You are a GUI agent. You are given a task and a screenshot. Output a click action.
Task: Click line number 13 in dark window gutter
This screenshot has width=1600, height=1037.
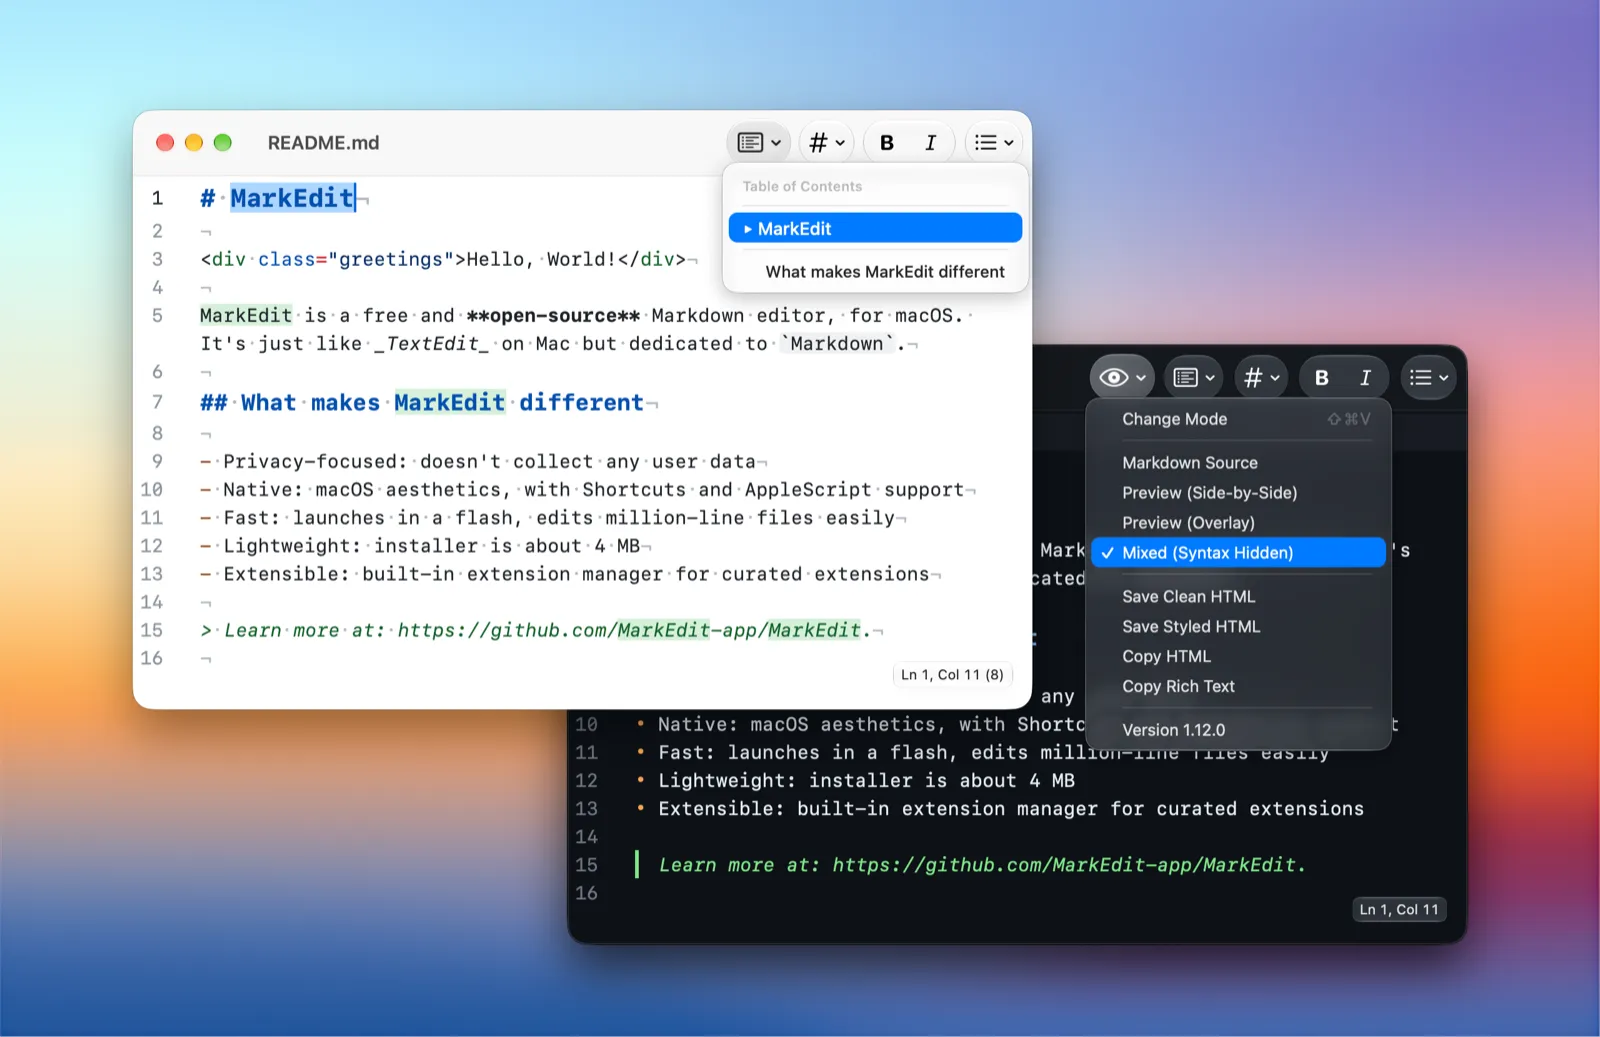[586, 809]
